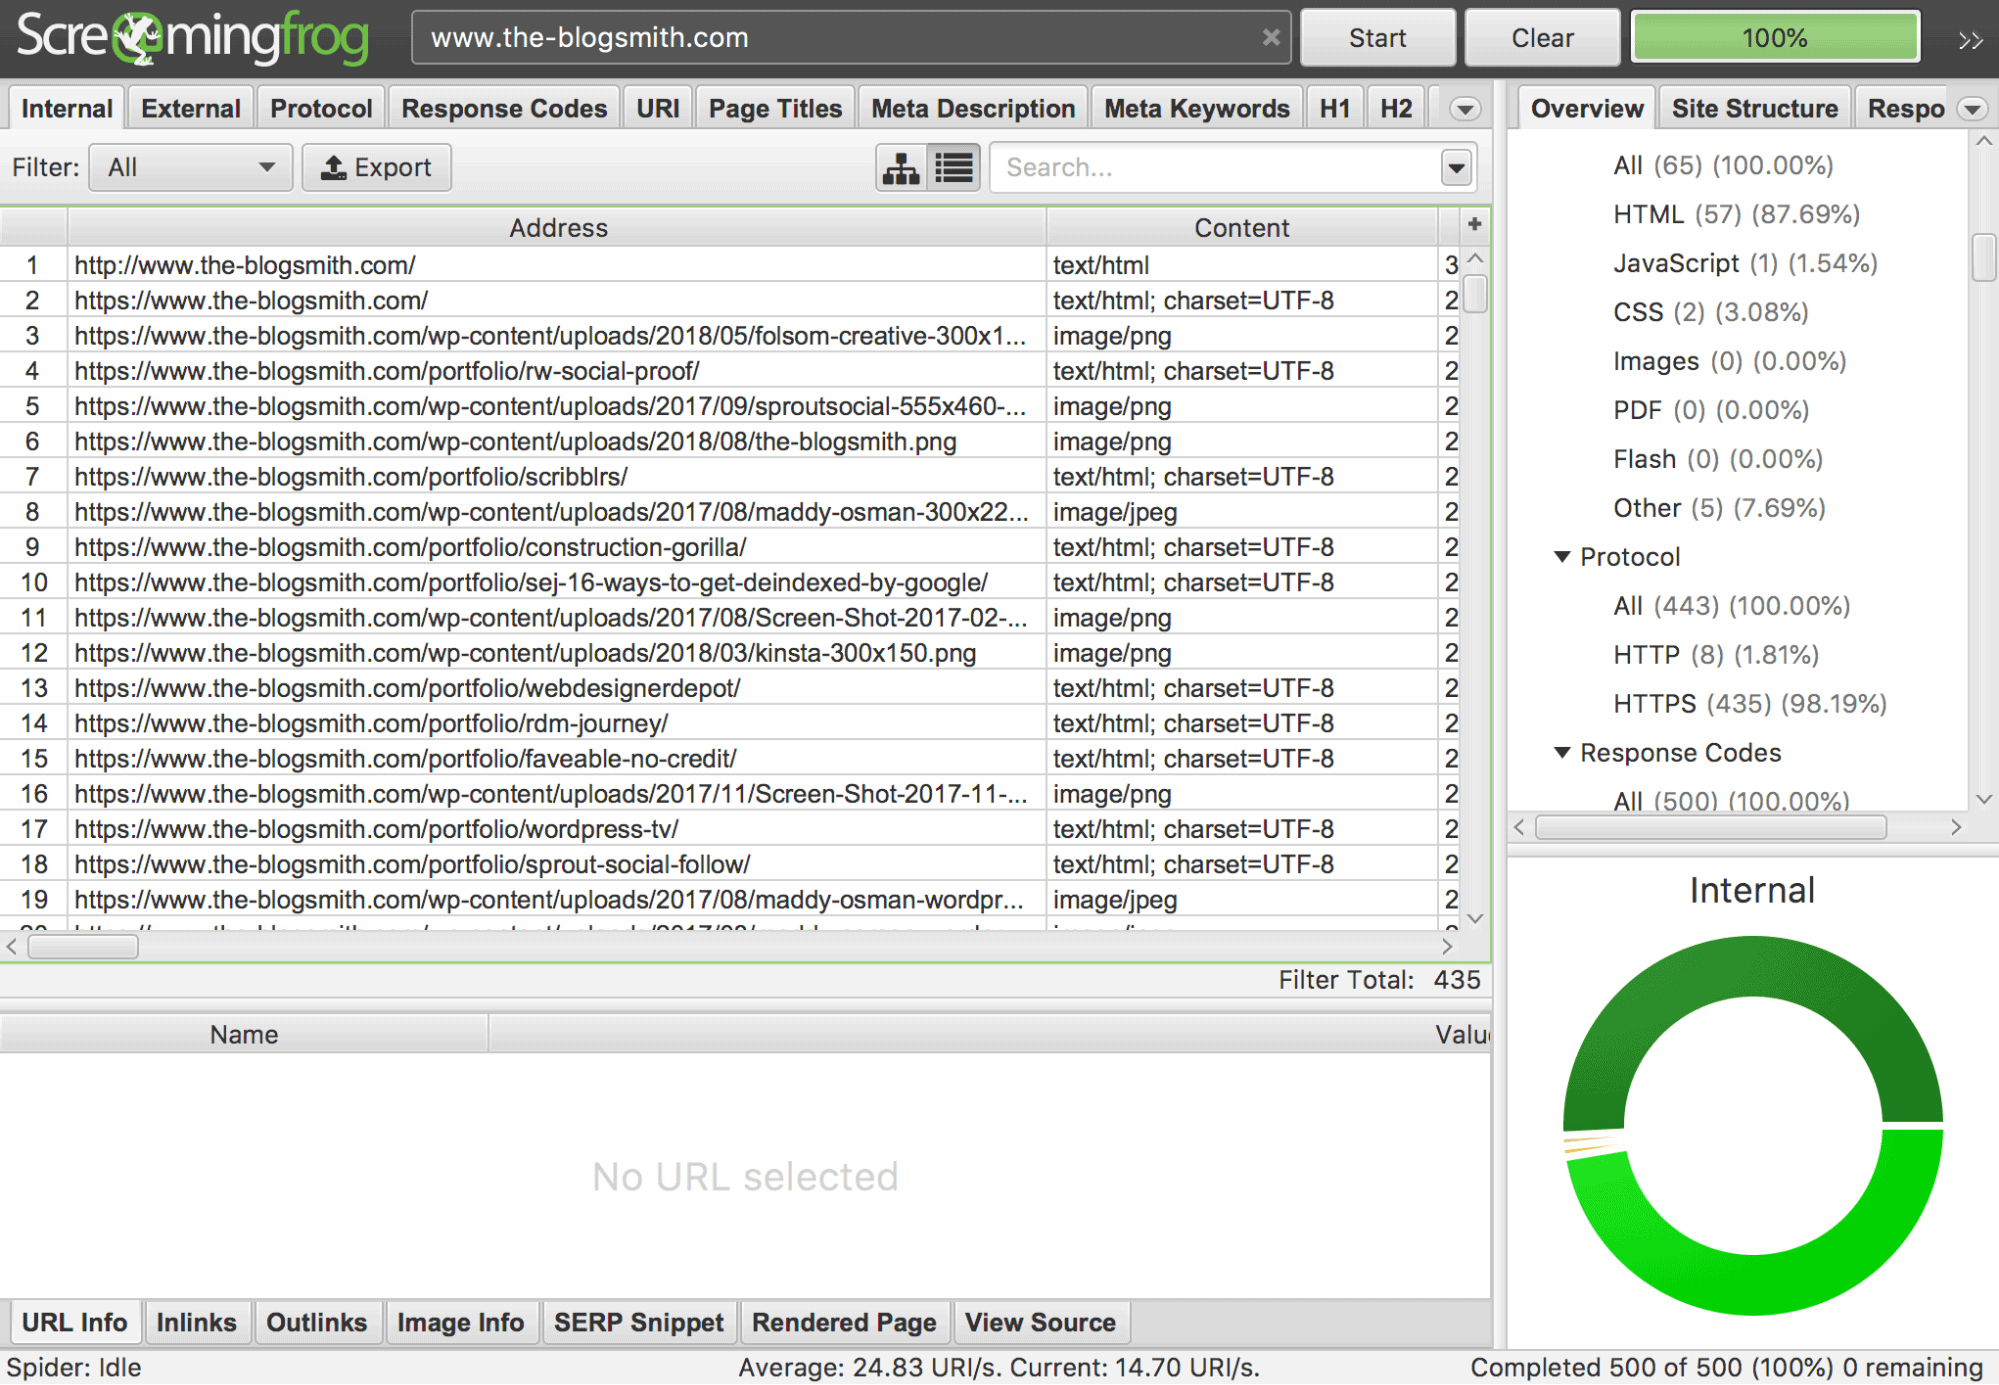Click the 100% progress bar

coord(1775,38)
